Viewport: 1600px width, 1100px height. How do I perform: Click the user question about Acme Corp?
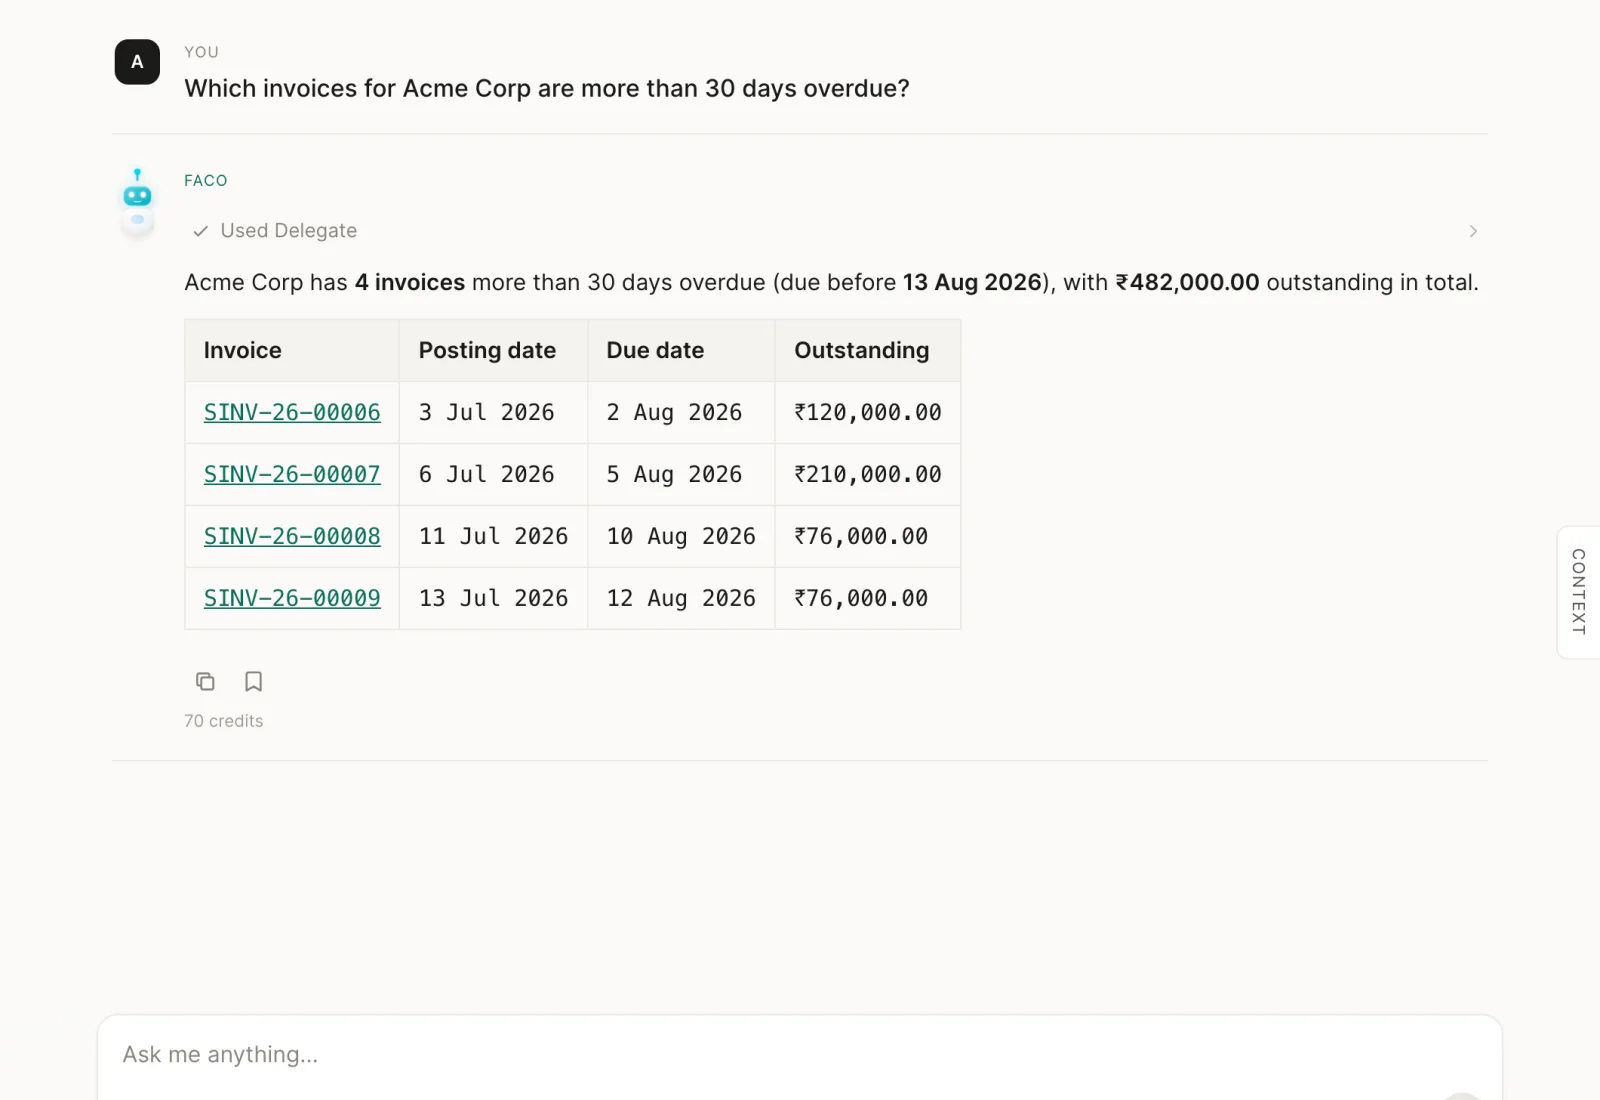[547, 89]
